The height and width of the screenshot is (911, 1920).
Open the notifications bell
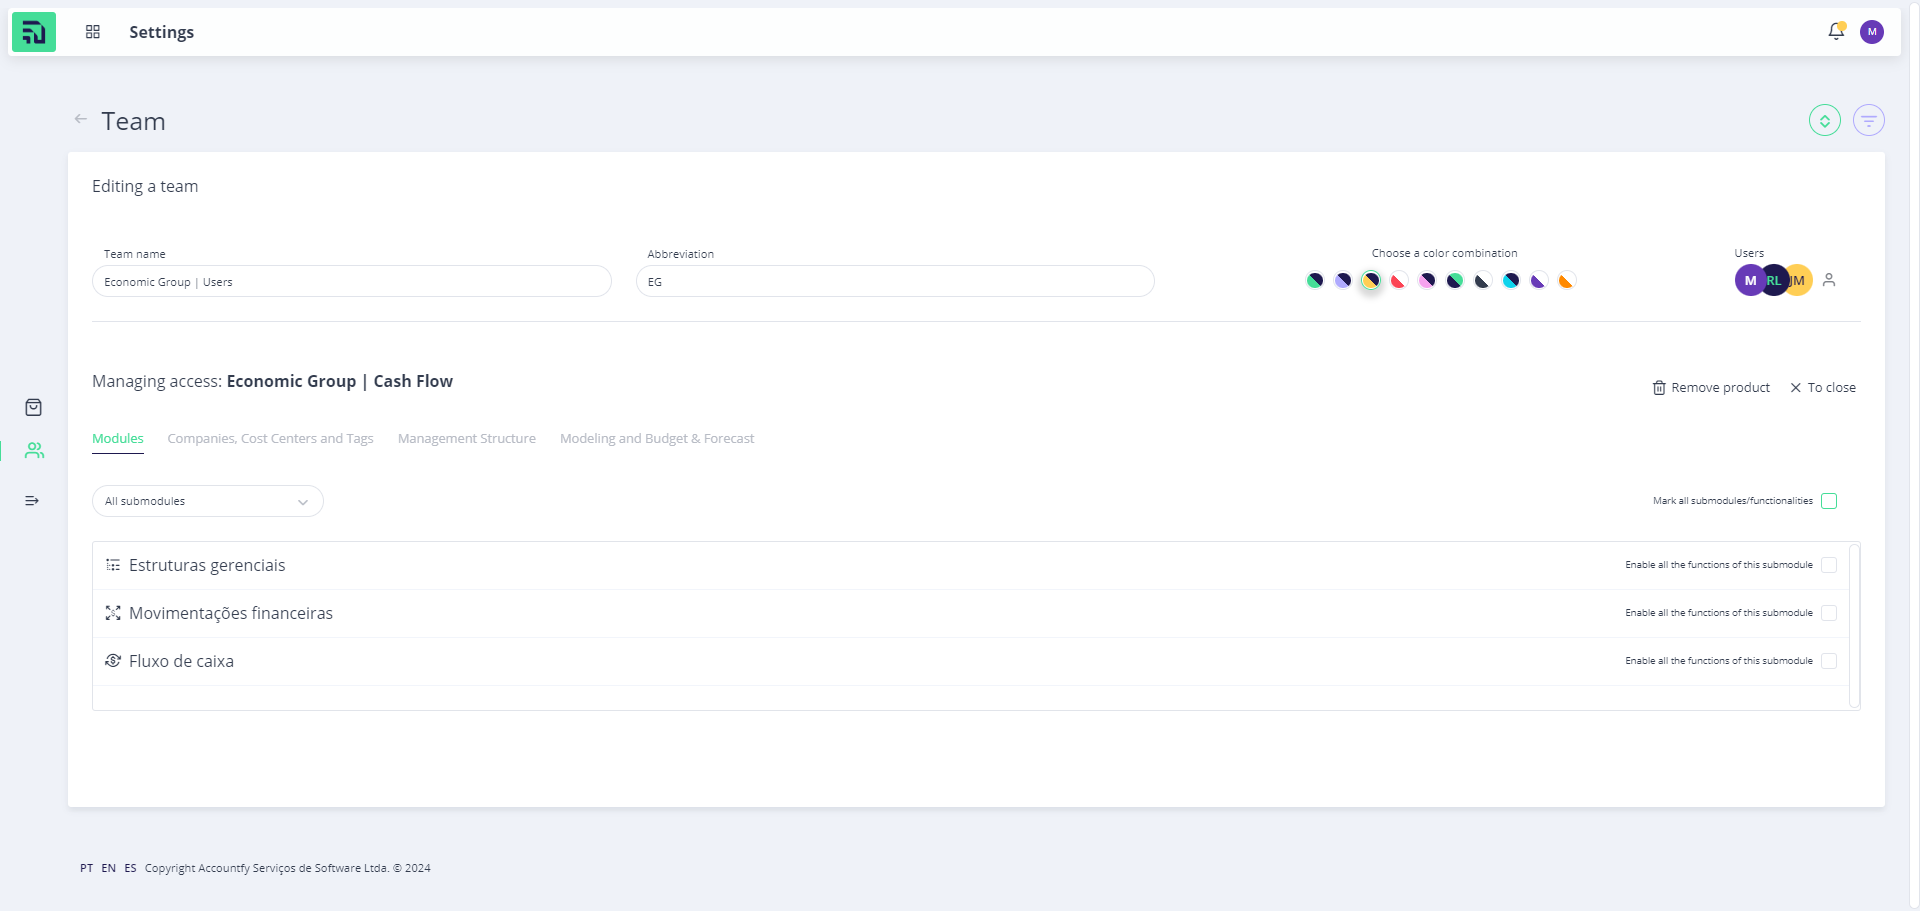coord(1836,32)
